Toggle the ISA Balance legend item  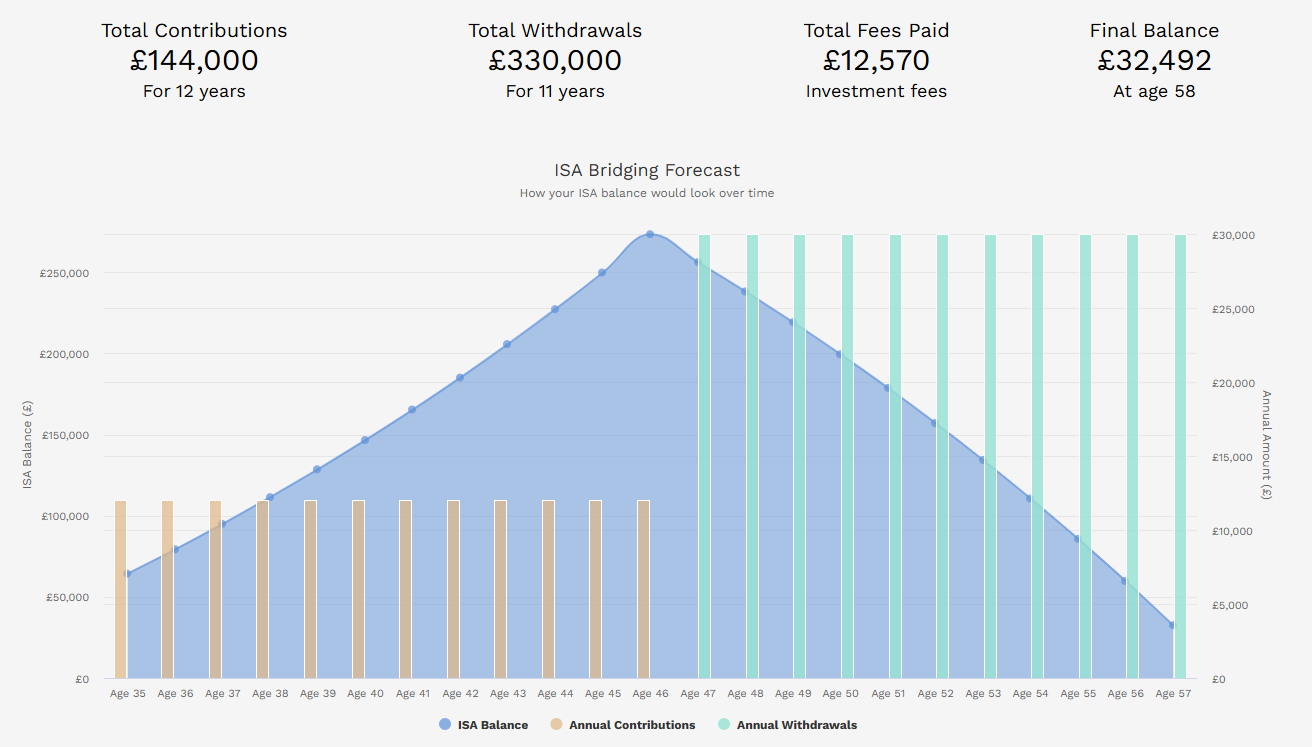tap(492, 725)
